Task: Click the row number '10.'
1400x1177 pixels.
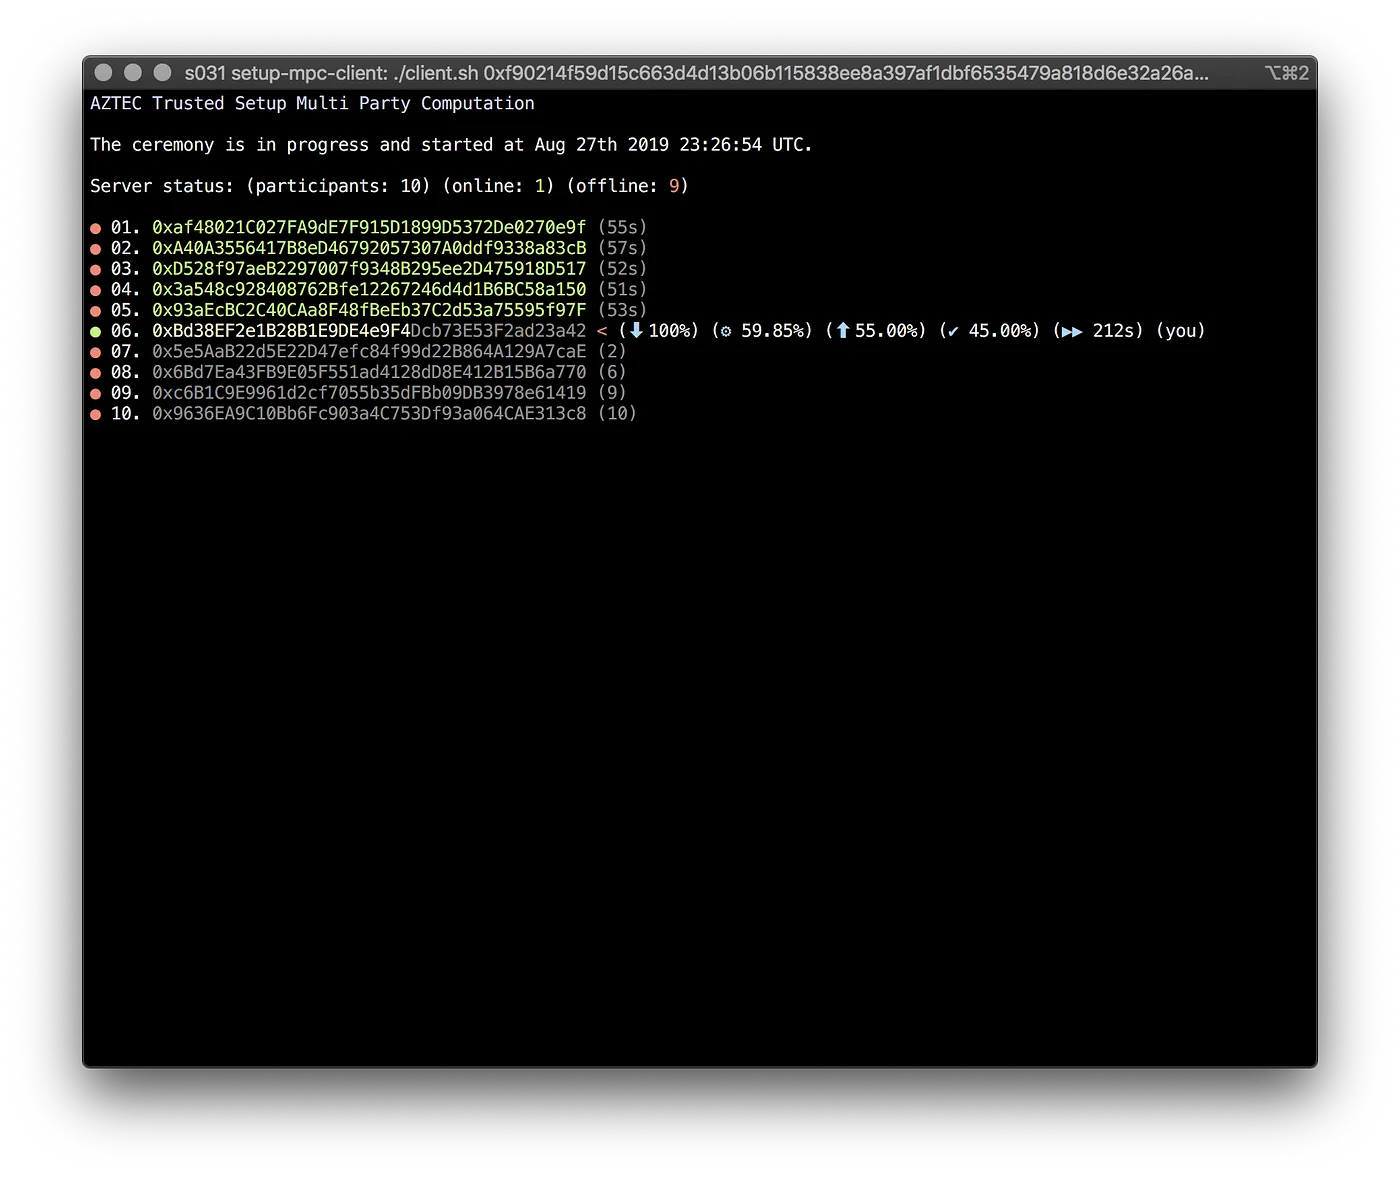Action: (x=125, y=413)
